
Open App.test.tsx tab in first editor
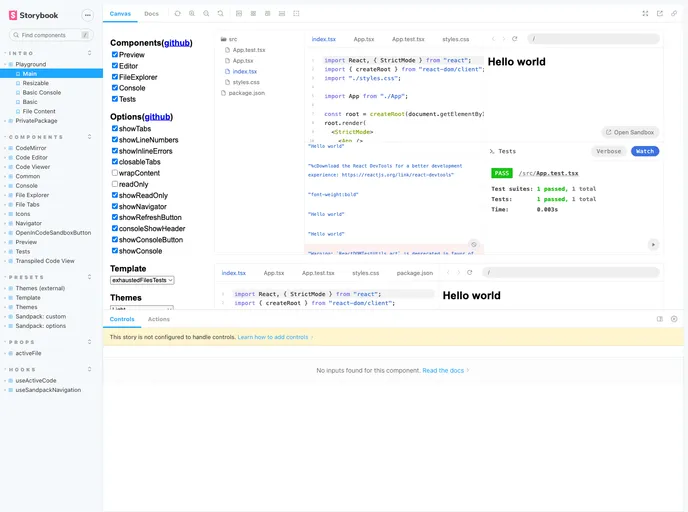[x=408, y=39]
